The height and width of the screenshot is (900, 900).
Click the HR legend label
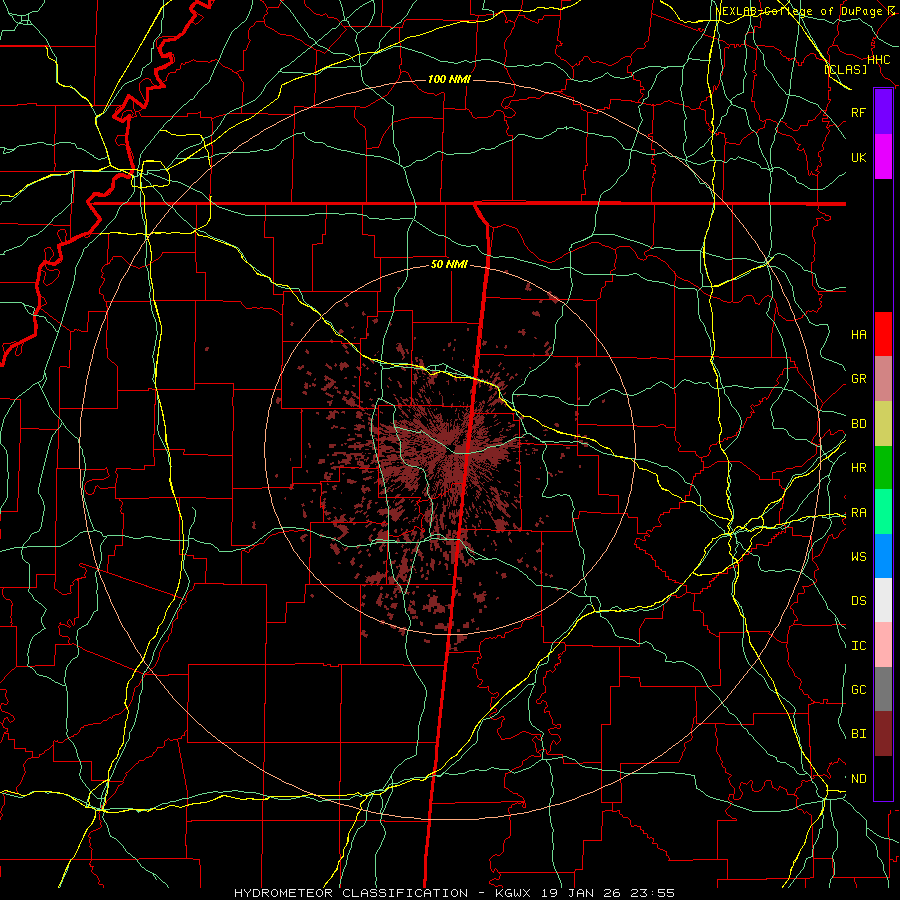858,468
